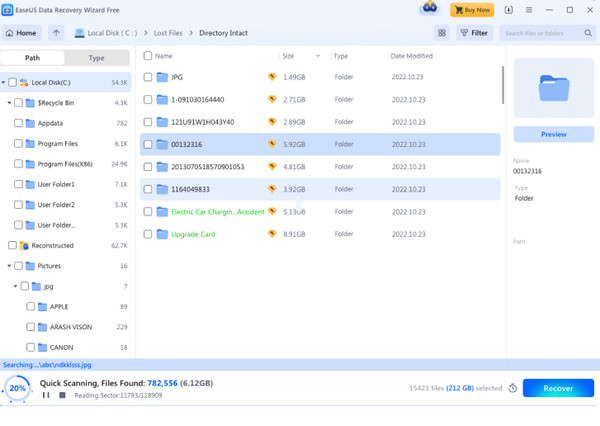The image size is (600, 426).
Task: Go up one directory level arrow
Action: pos(56,33)
